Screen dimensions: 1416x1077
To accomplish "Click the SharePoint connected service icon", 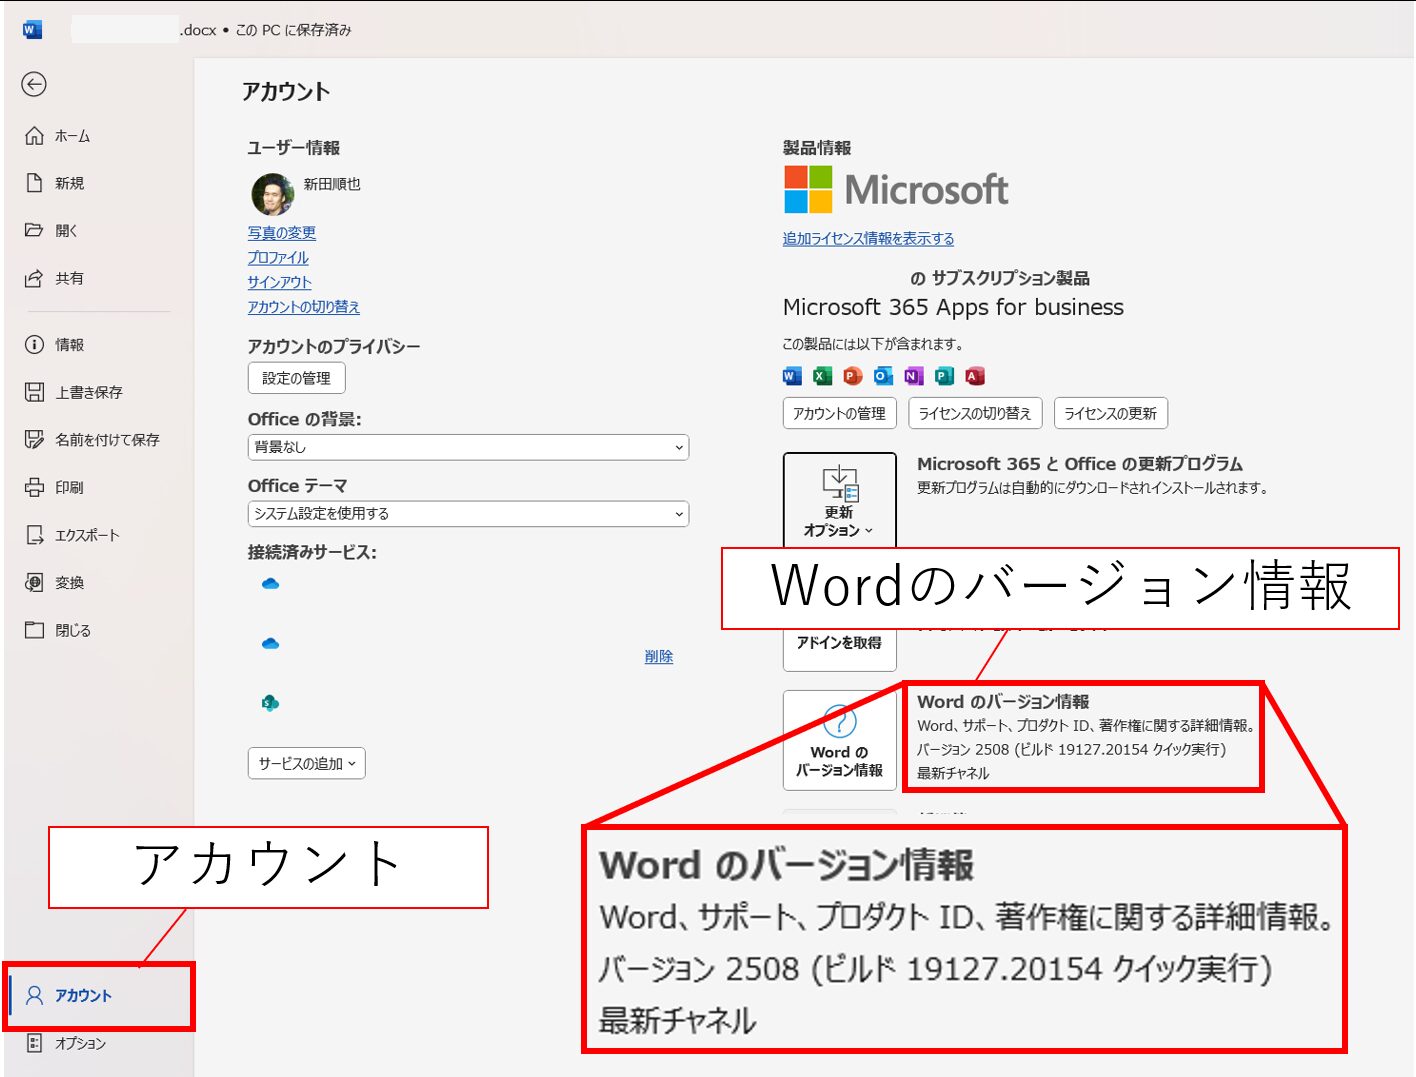I will (x=270, y=703).
